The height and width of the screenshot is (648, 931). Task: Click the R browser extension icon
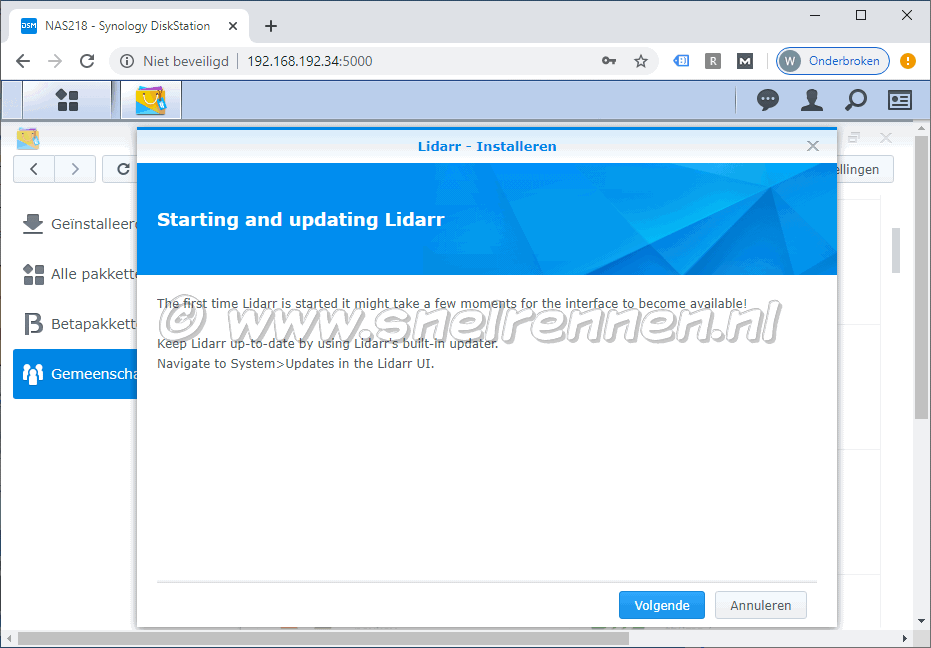point(713,61)
